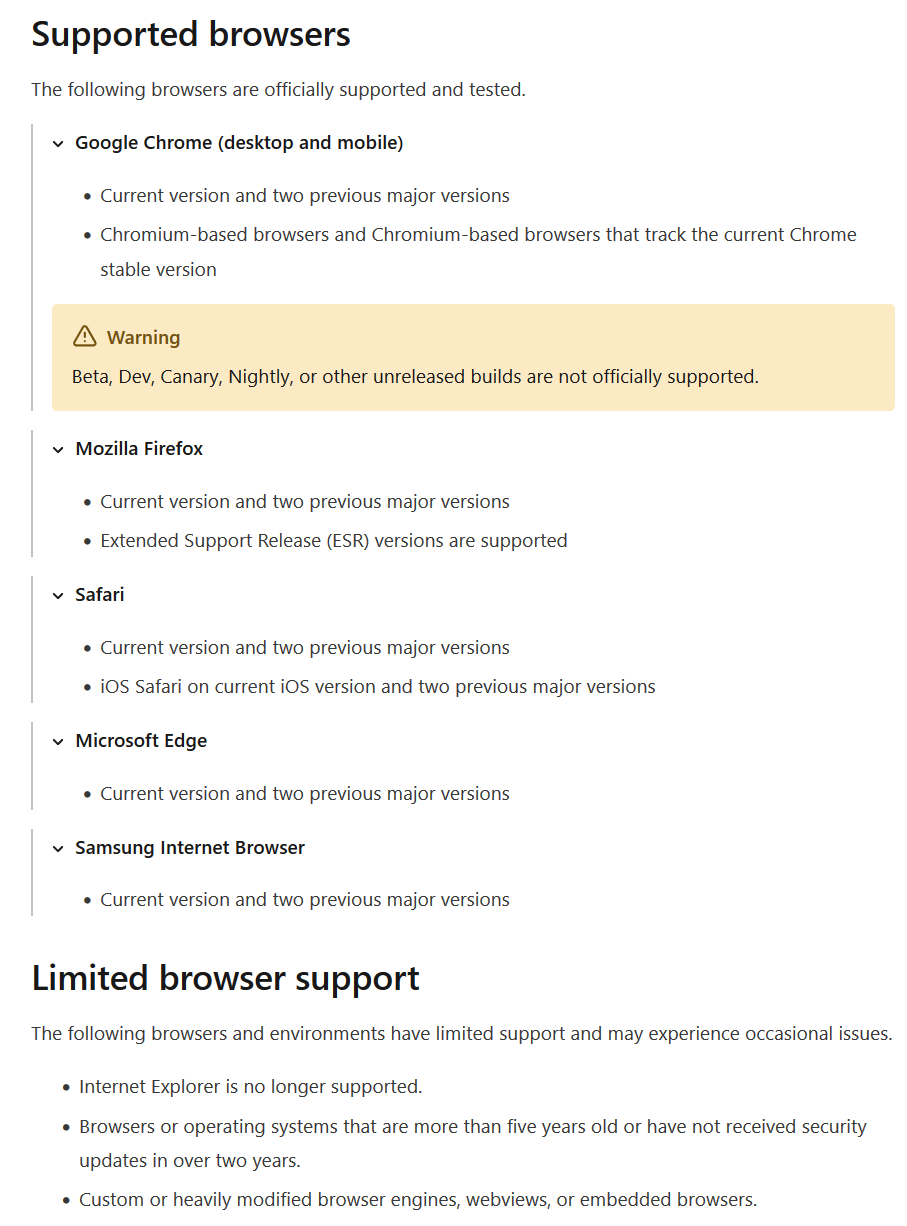This screenshot has width=907, height=1226.
Task: Select the Safari section title
Action: 100,595
